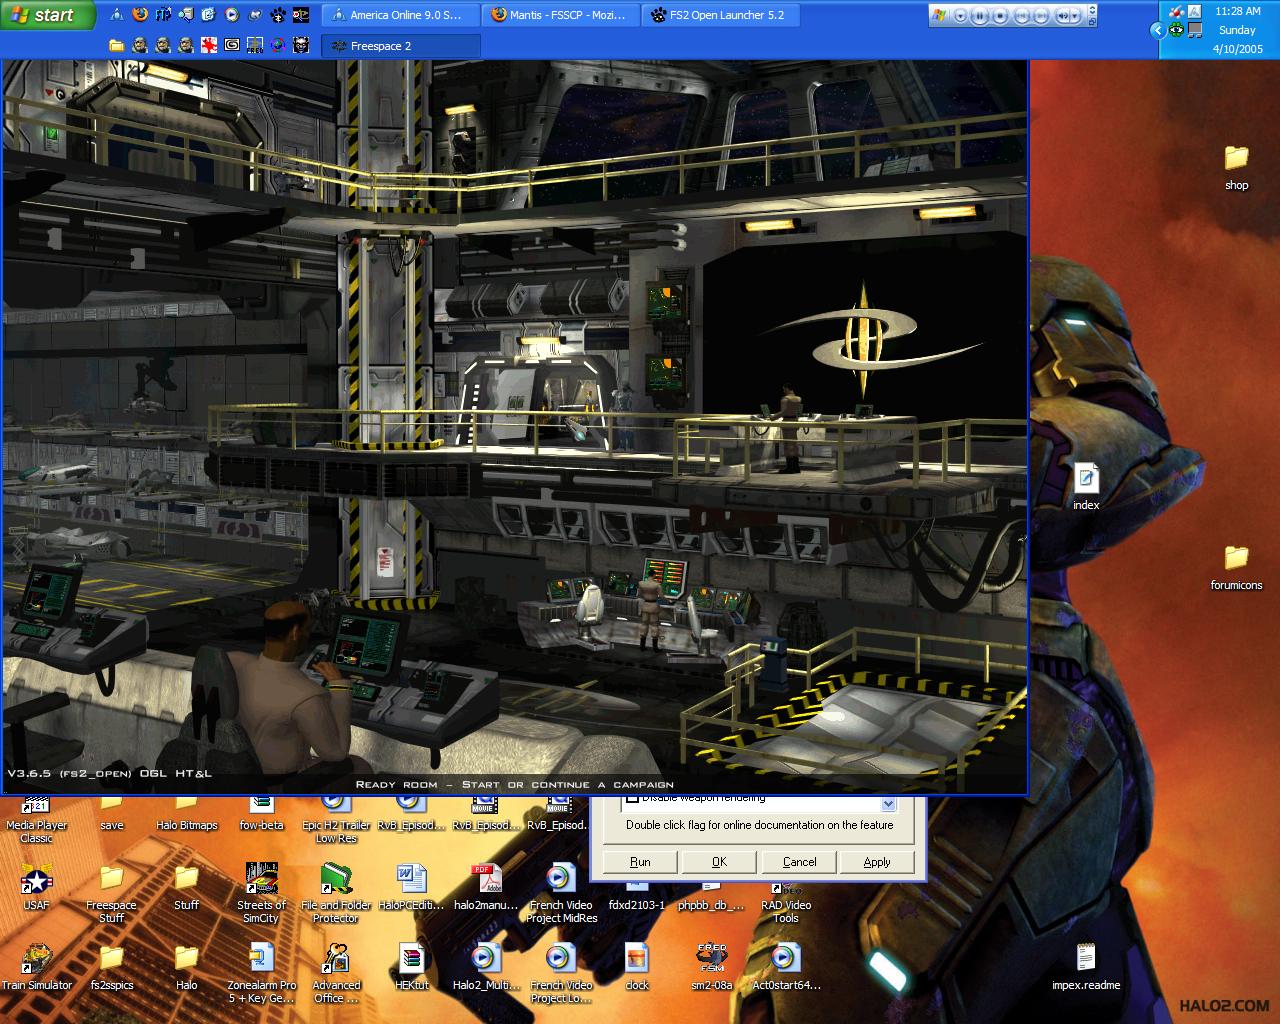1280x1024 pixels.
Task: Stop playback in the media player toolbar
Action: (1000, 15)
